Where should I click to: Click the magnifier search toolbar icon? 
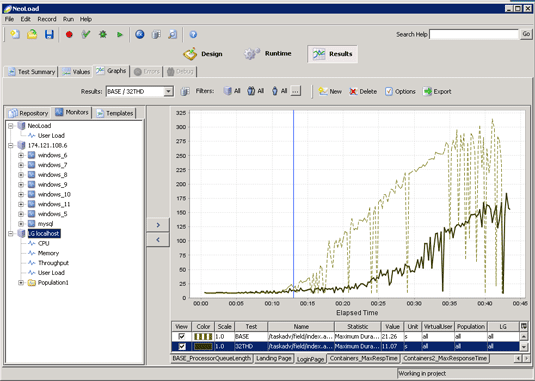(x=173, y=34)
